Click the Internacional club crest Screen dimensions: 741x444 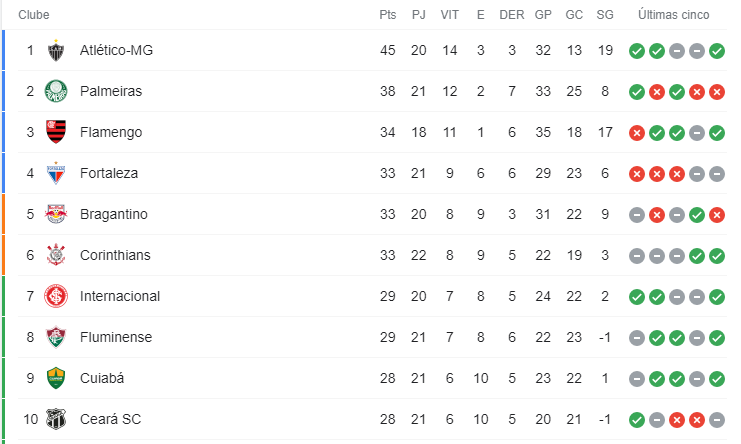(x=56, y=296)
